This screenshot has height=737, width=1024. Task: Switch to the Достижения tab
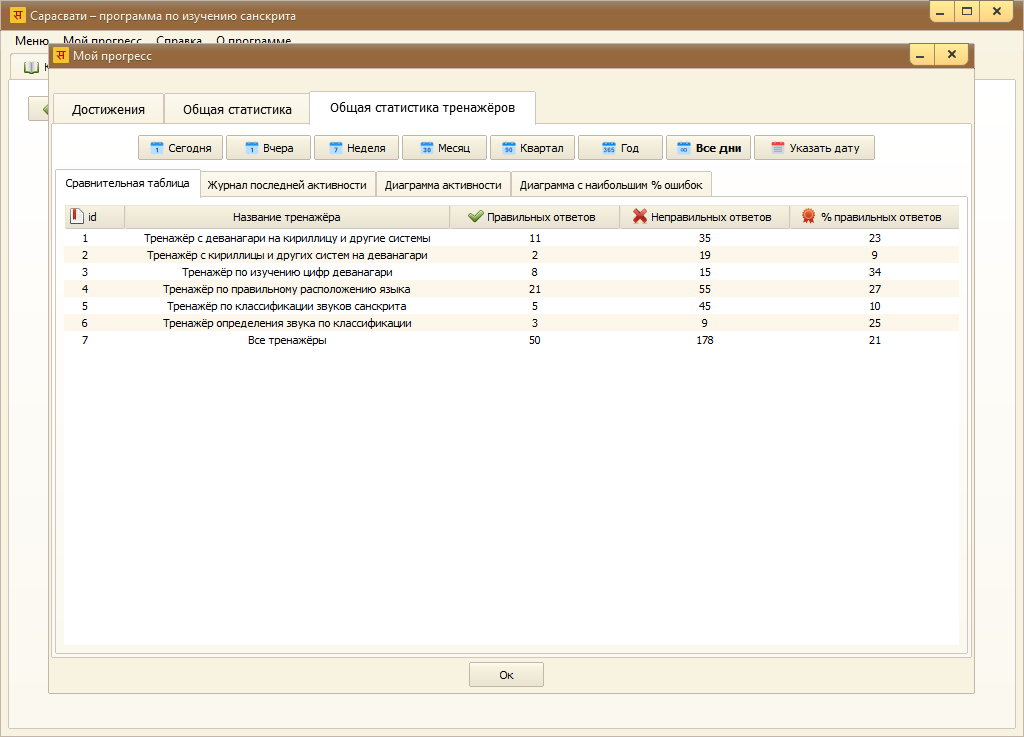108,109
